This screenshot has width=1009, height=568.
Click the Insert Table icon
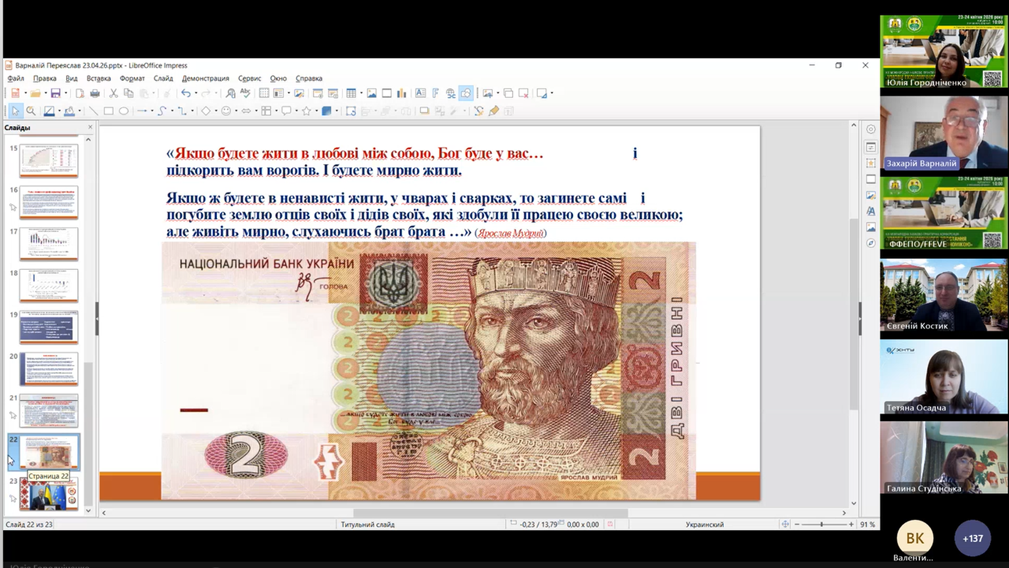coord(351,93)
